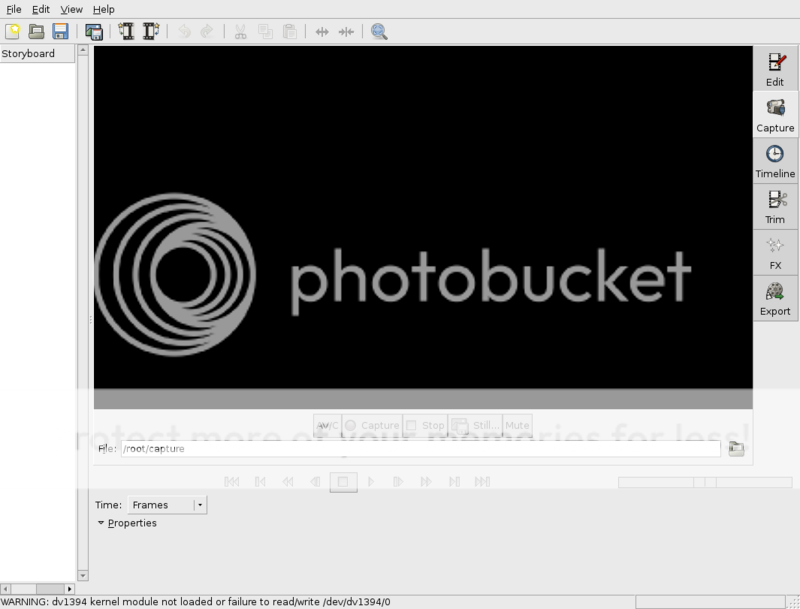Toggle the AV/C control button
This screenshot has width=800, height=609.
tap(327, 425)
